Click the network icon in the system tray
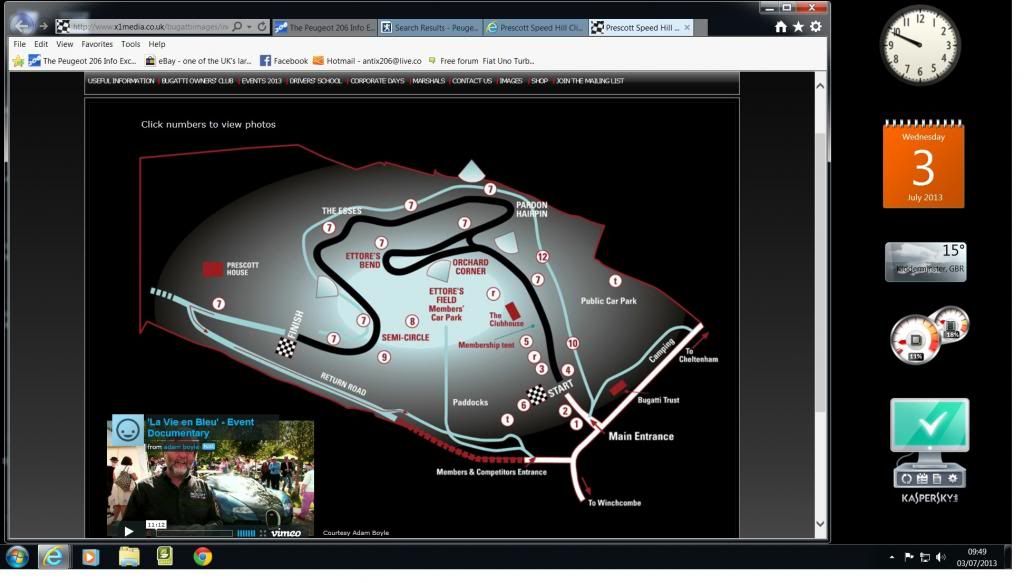This screenshot has height=583, width=1024. (x=925, y=557)
